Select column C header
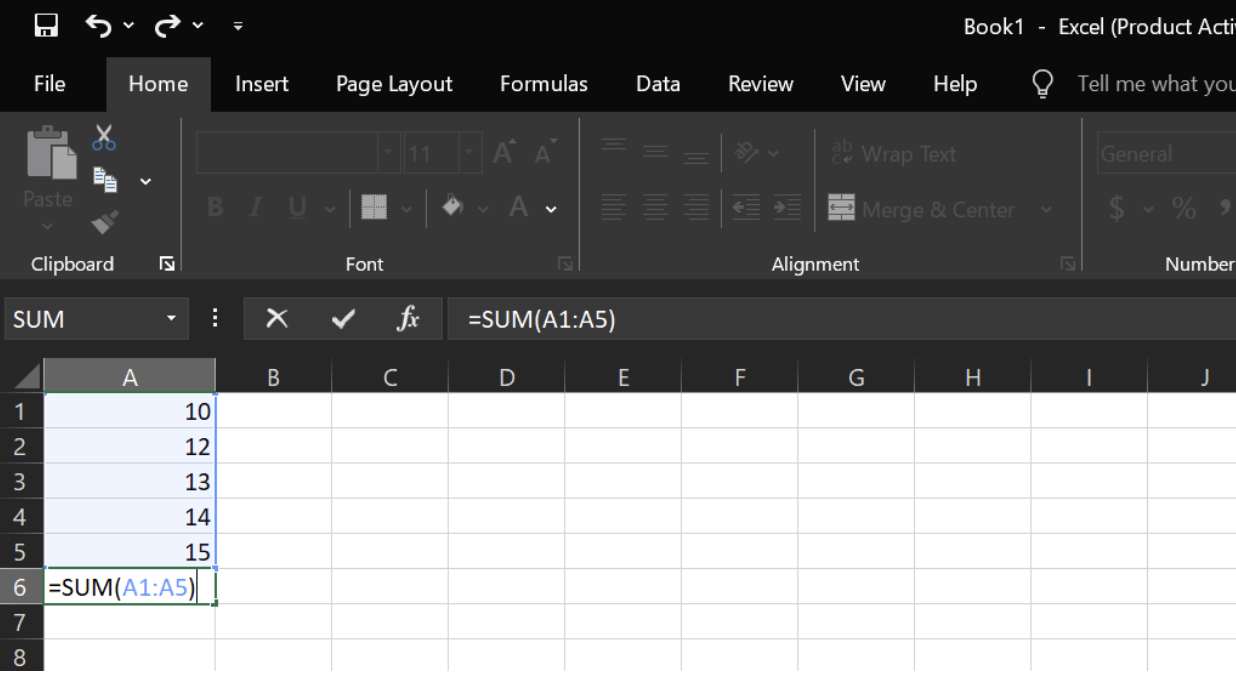This screenshot has height=674, width=1236. [390, 377]
